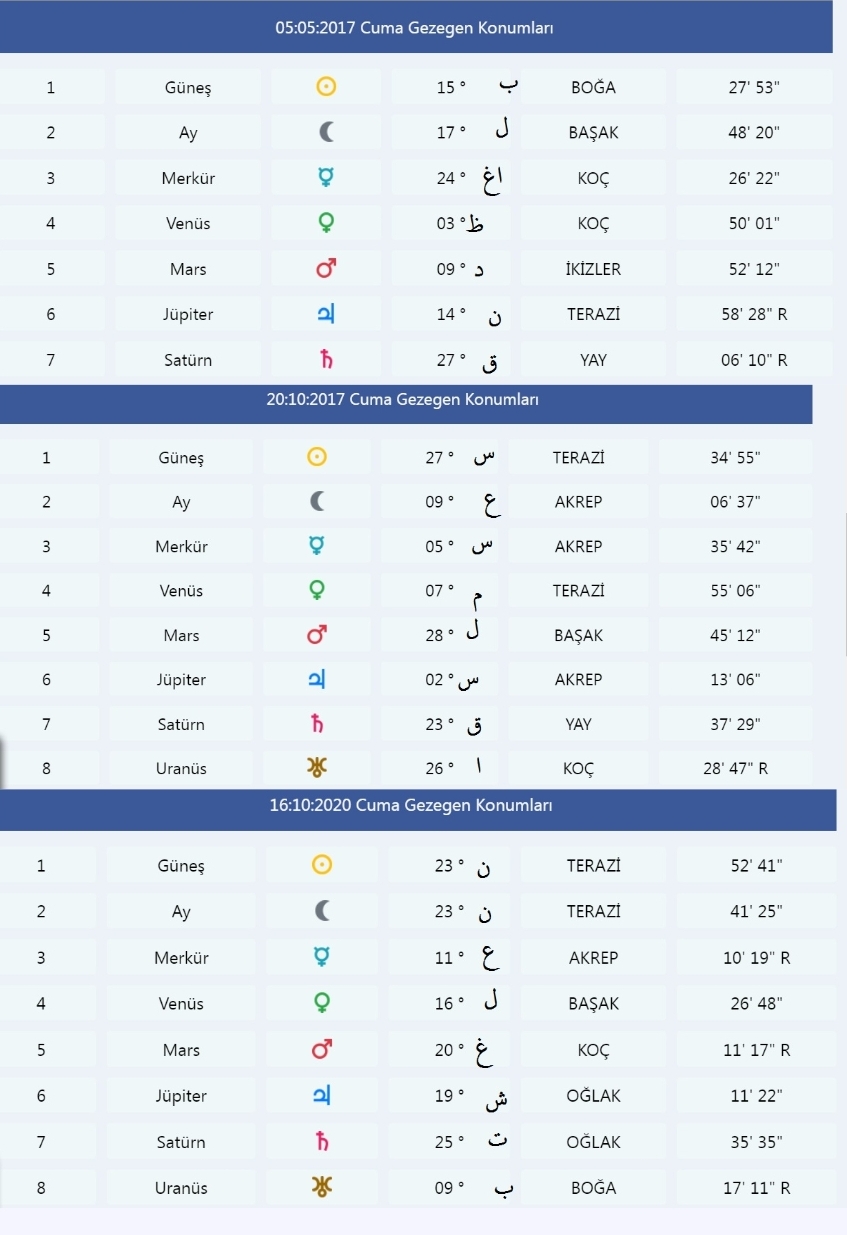847x1235 pixels.
Task: Click Jupiter symbol in the 16:10:2020 table
Action: (x=324, y=1096)
